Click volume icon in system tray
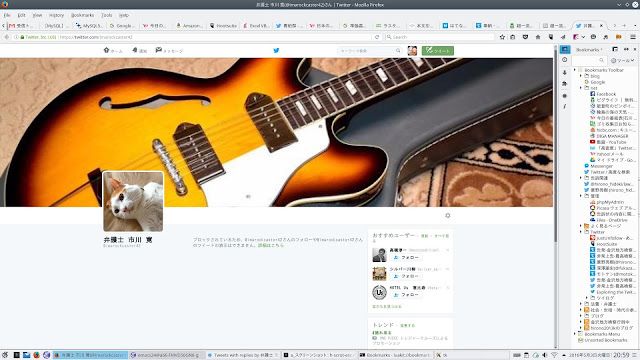This screenshot has width=640, height=360. (544, 355)
